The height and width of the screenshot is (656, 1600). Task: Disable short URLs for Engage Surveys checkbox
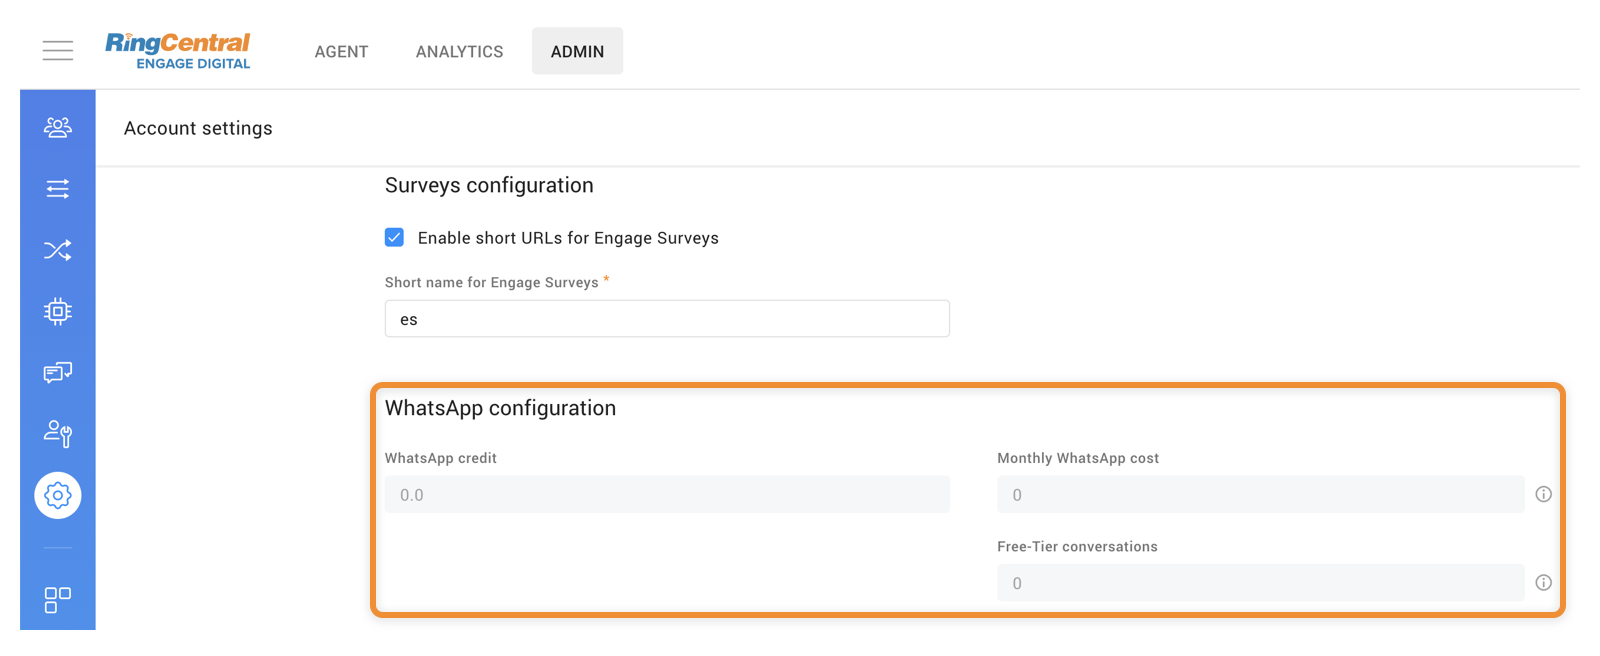point(395,237)
